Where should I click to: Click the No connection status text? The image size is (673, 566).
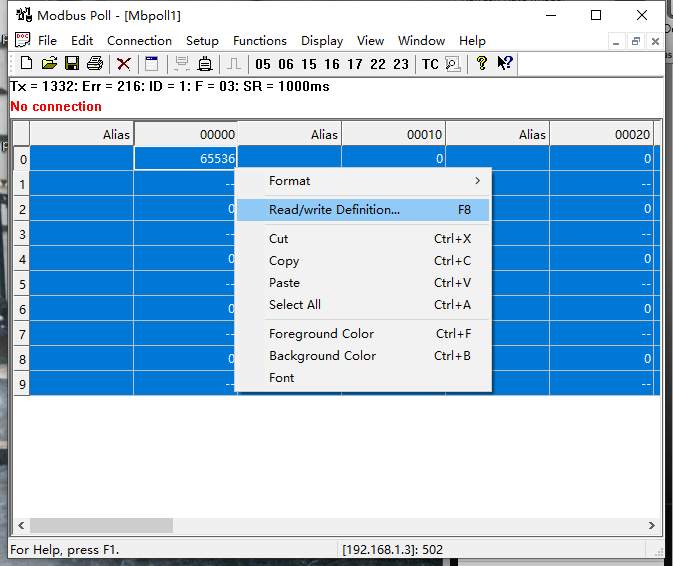(x=56, y=106)
